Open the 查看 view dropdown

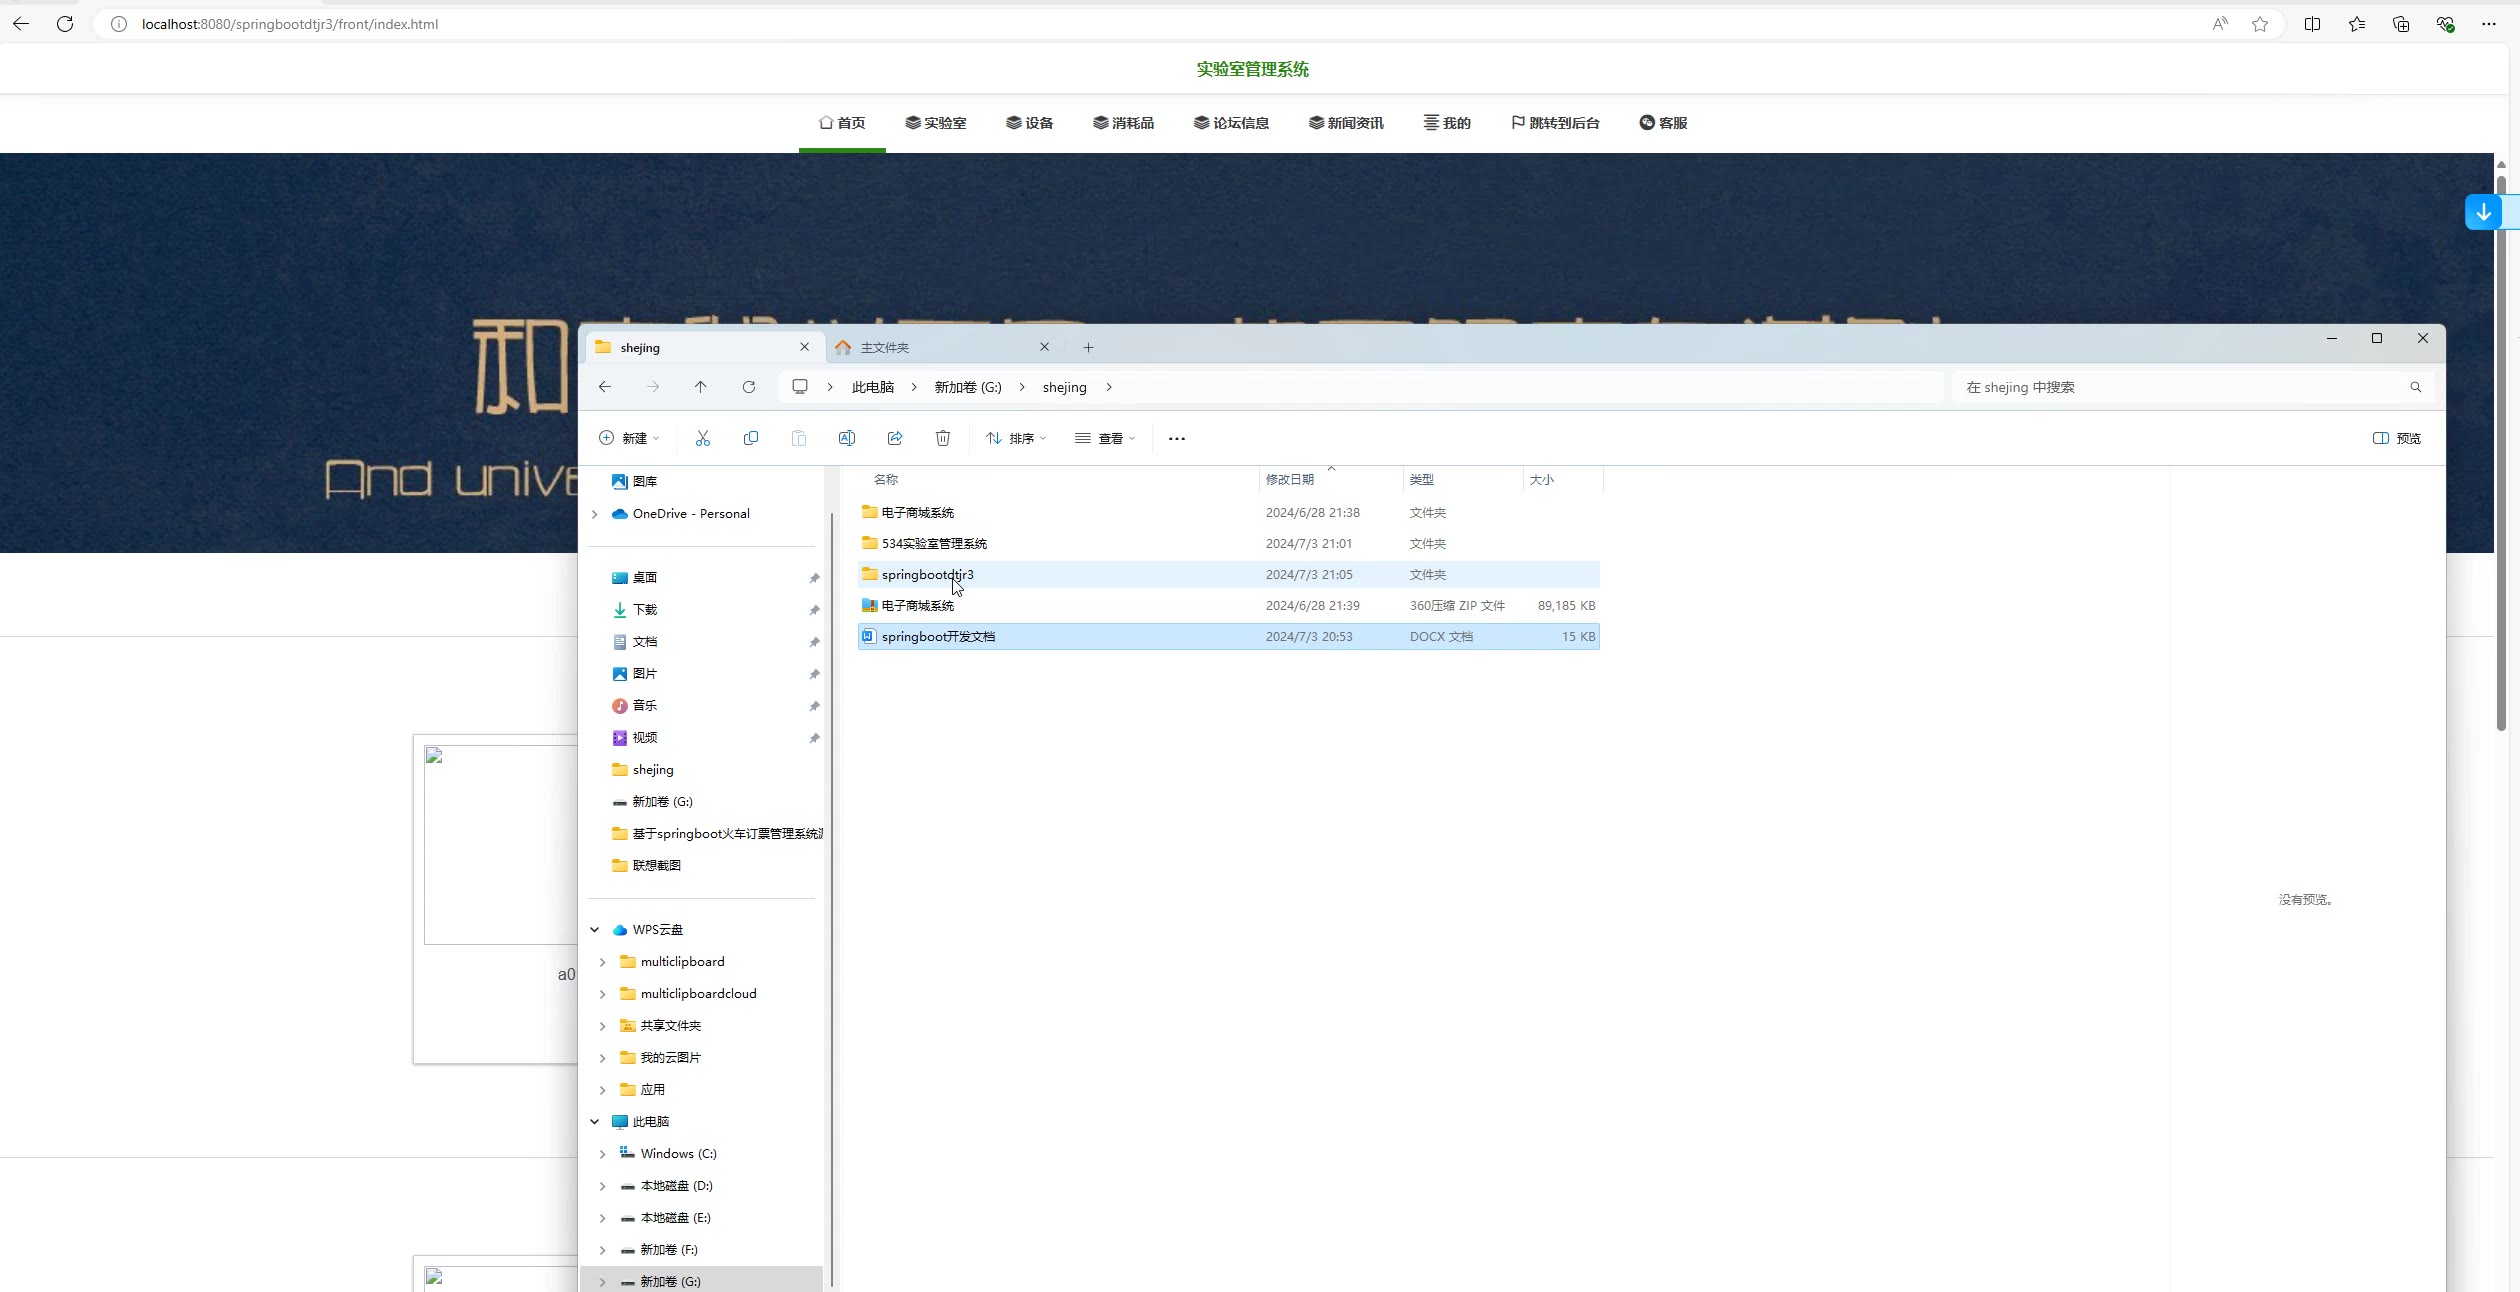click(x=1105, y=438)
